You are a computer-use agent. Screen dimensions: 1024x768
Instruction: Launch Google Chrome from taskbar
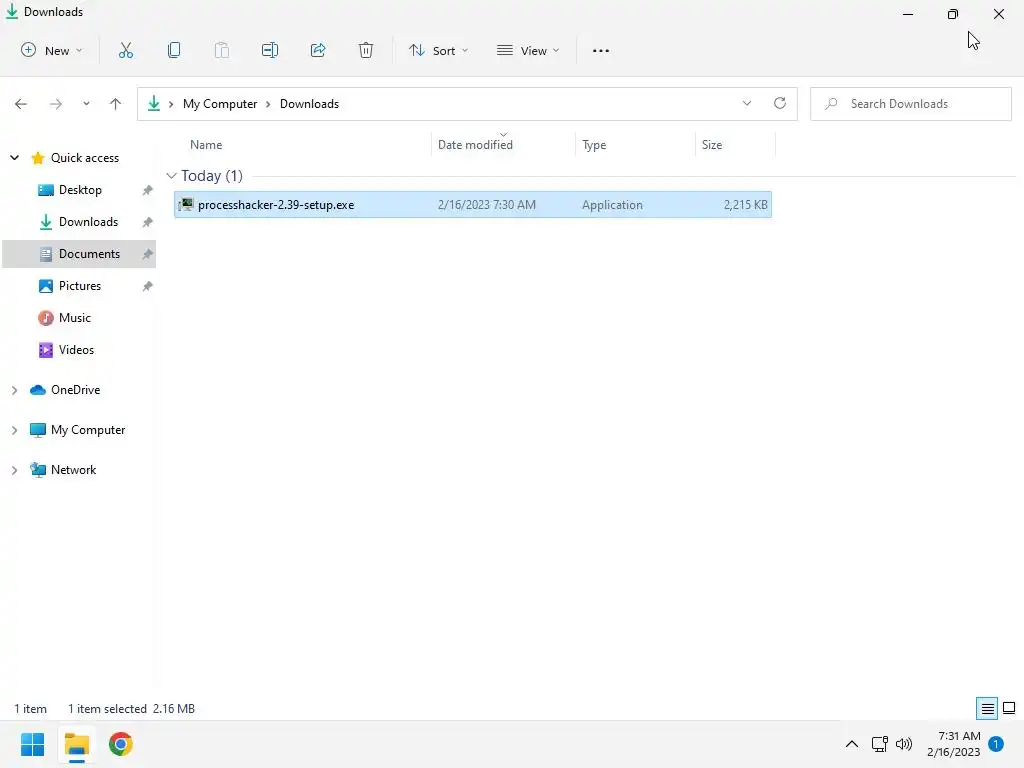(121, 744)
